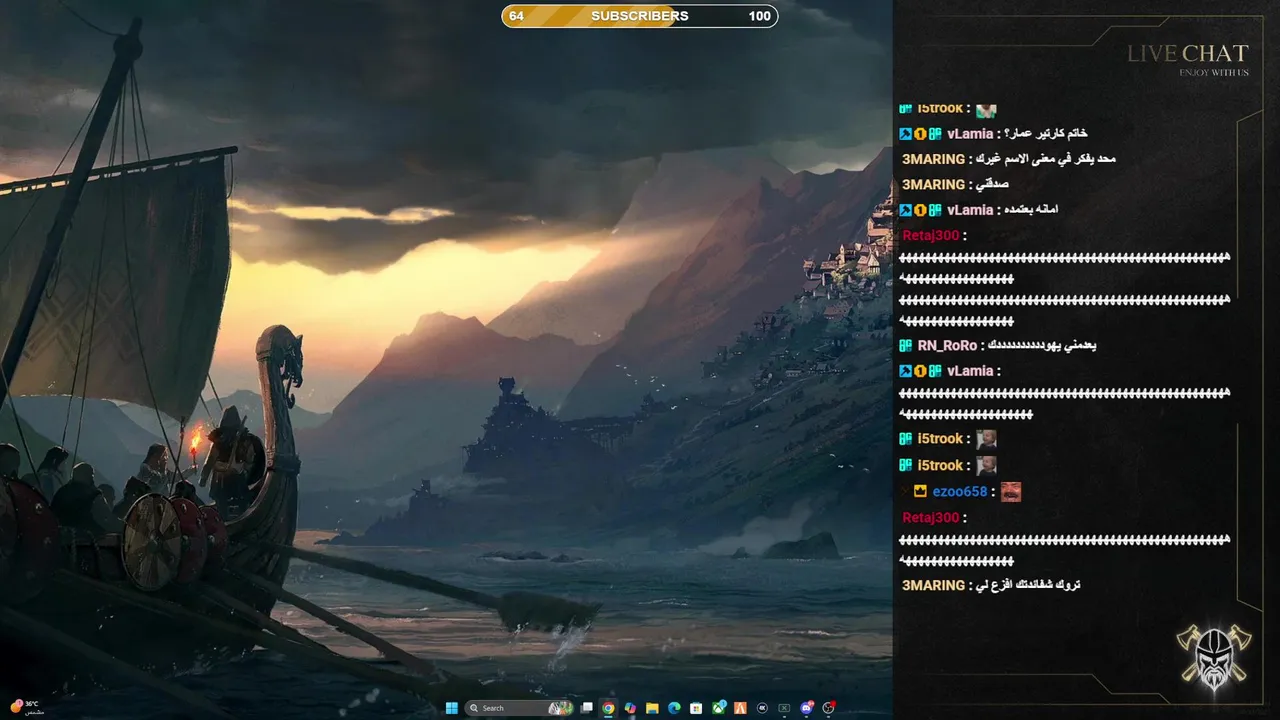Open Microsoft Store from the taskbar
The width and height of the screenshot is (1280, 720).
(x=696, y=708)
